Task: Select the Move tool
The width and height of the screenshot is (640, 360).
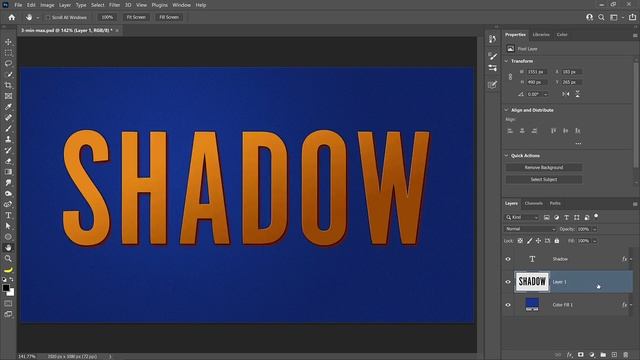Action: [x=8, y=42]
